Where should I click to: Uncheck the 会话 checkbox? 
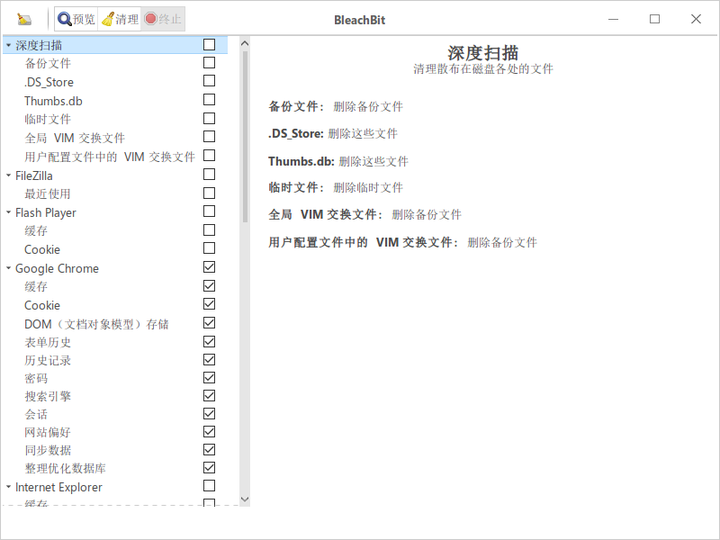click(x=209, y=414)
